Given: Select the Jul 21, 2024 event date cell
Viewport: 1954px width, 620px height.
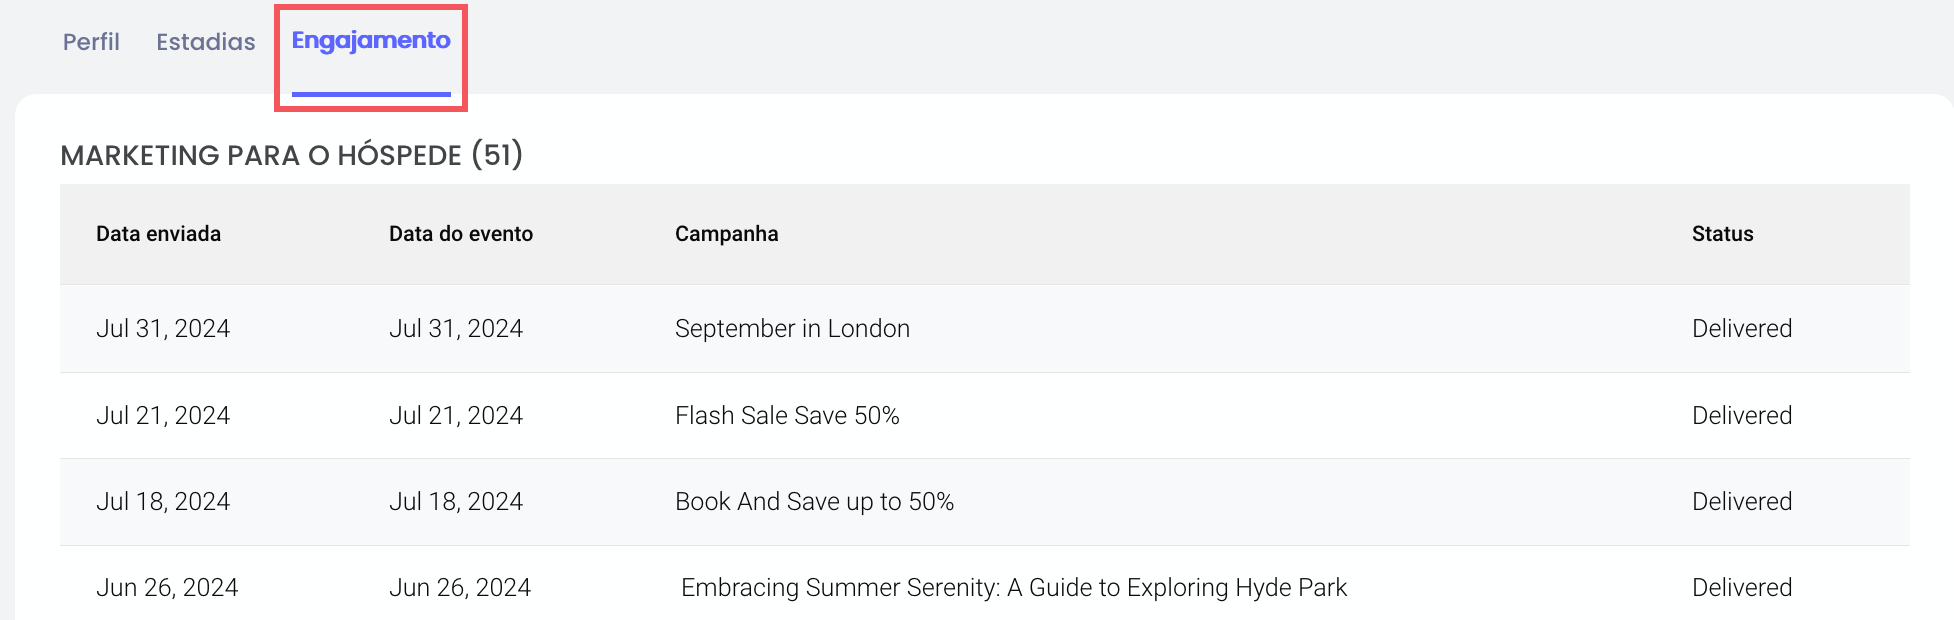Looking at the screenshot, I should pyautogui.click(x=456, y=415).
